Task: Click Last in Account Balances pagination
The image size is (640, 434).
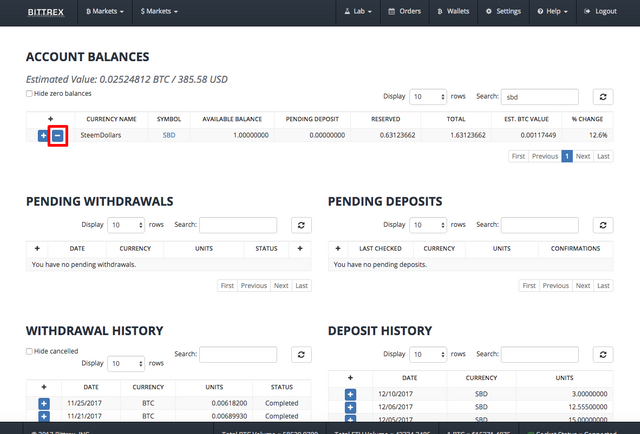Action: click(x=603, y=156)
